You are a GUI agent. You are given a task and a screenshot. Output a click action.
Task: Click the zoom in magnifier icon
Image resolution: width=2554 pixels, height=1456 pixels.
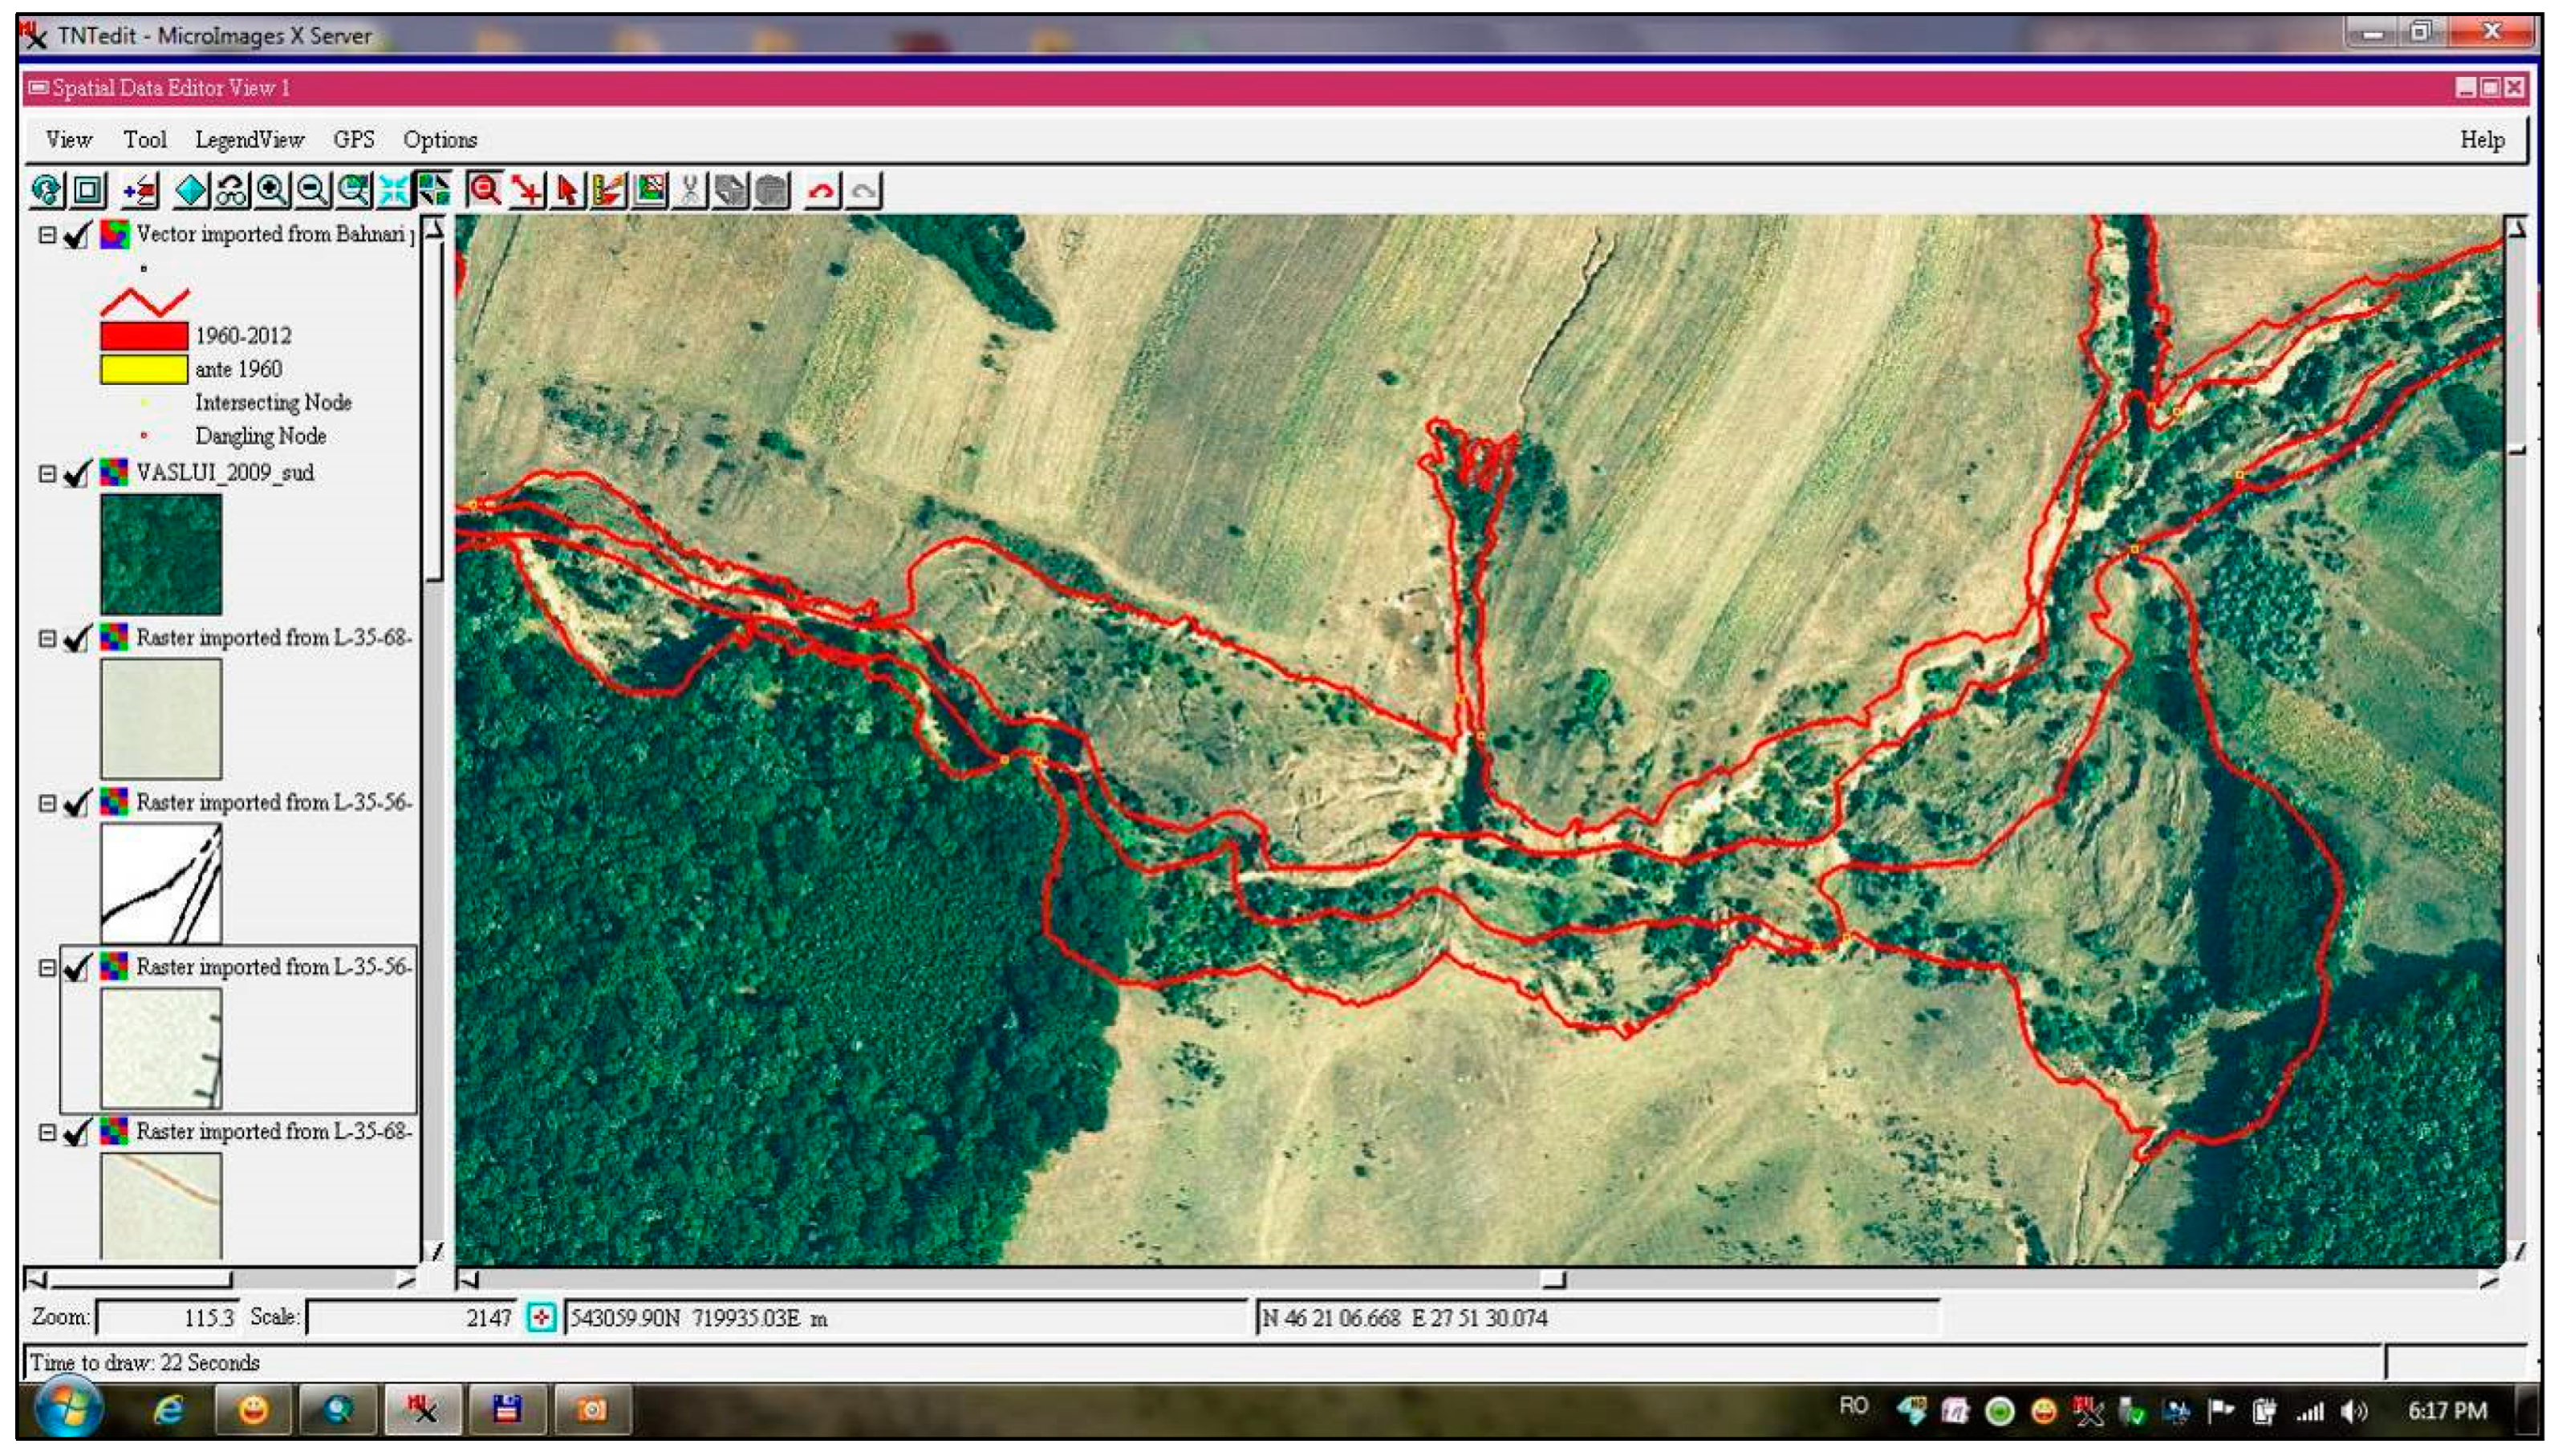[273, 190]
